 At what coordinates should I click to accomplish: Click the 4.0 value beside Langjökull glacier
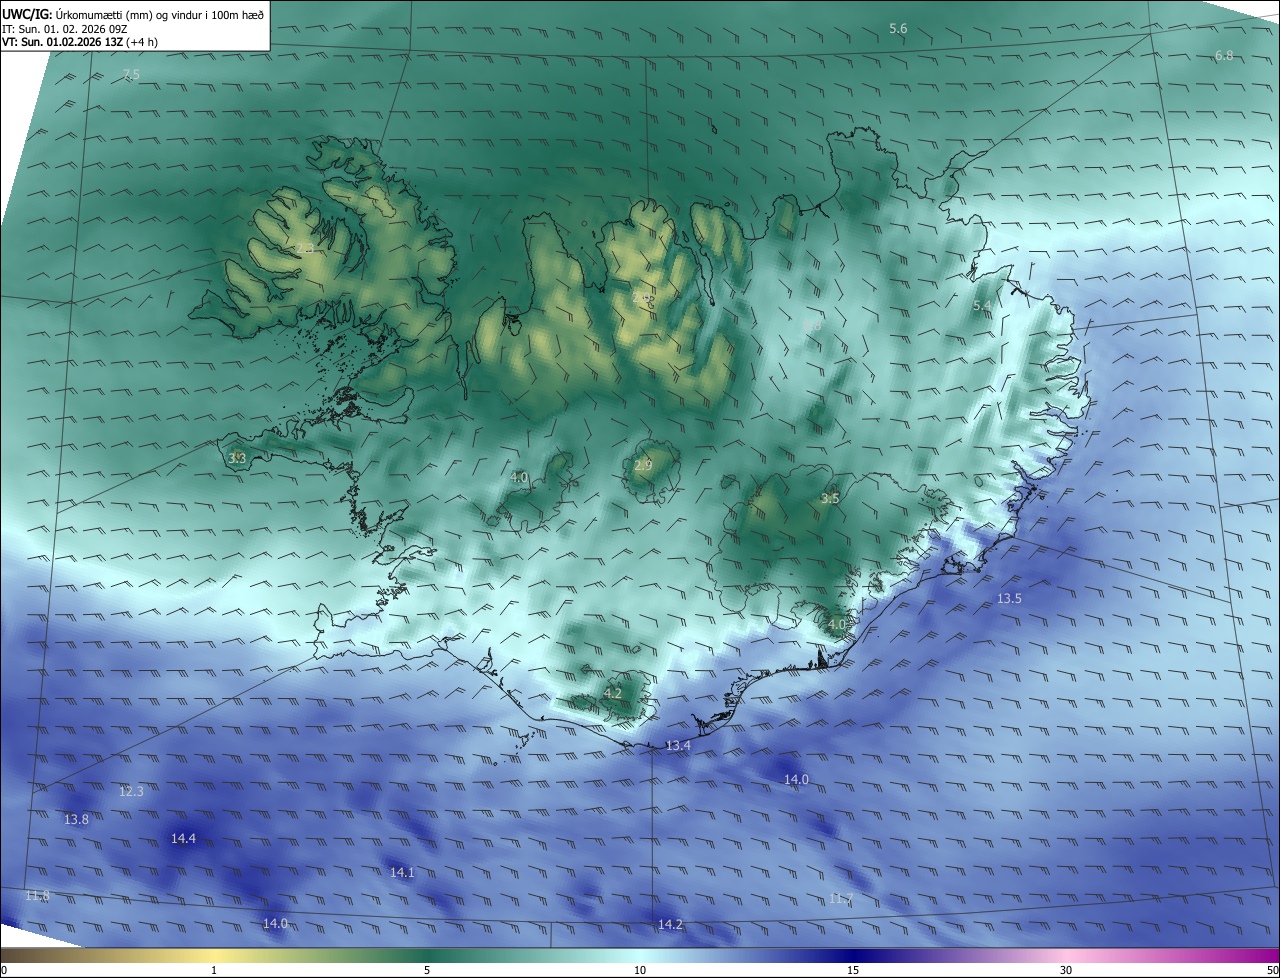pos(519,478)
